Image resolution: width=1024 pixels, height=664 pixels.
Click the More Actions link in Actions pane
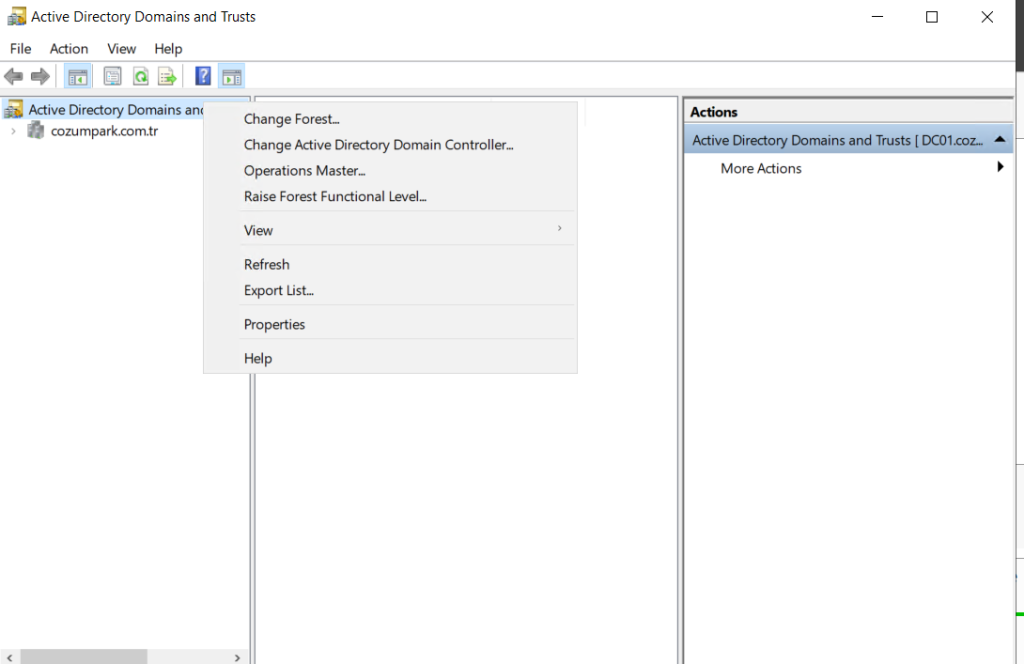[761, 168]
